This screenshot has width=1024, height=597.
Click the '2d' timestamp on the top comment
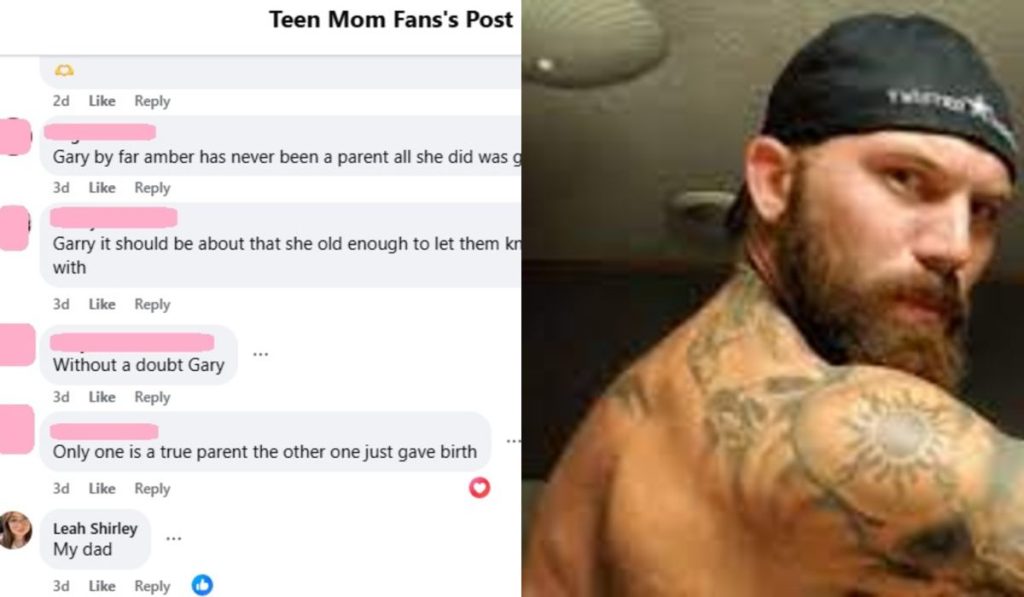coord(60,101)
